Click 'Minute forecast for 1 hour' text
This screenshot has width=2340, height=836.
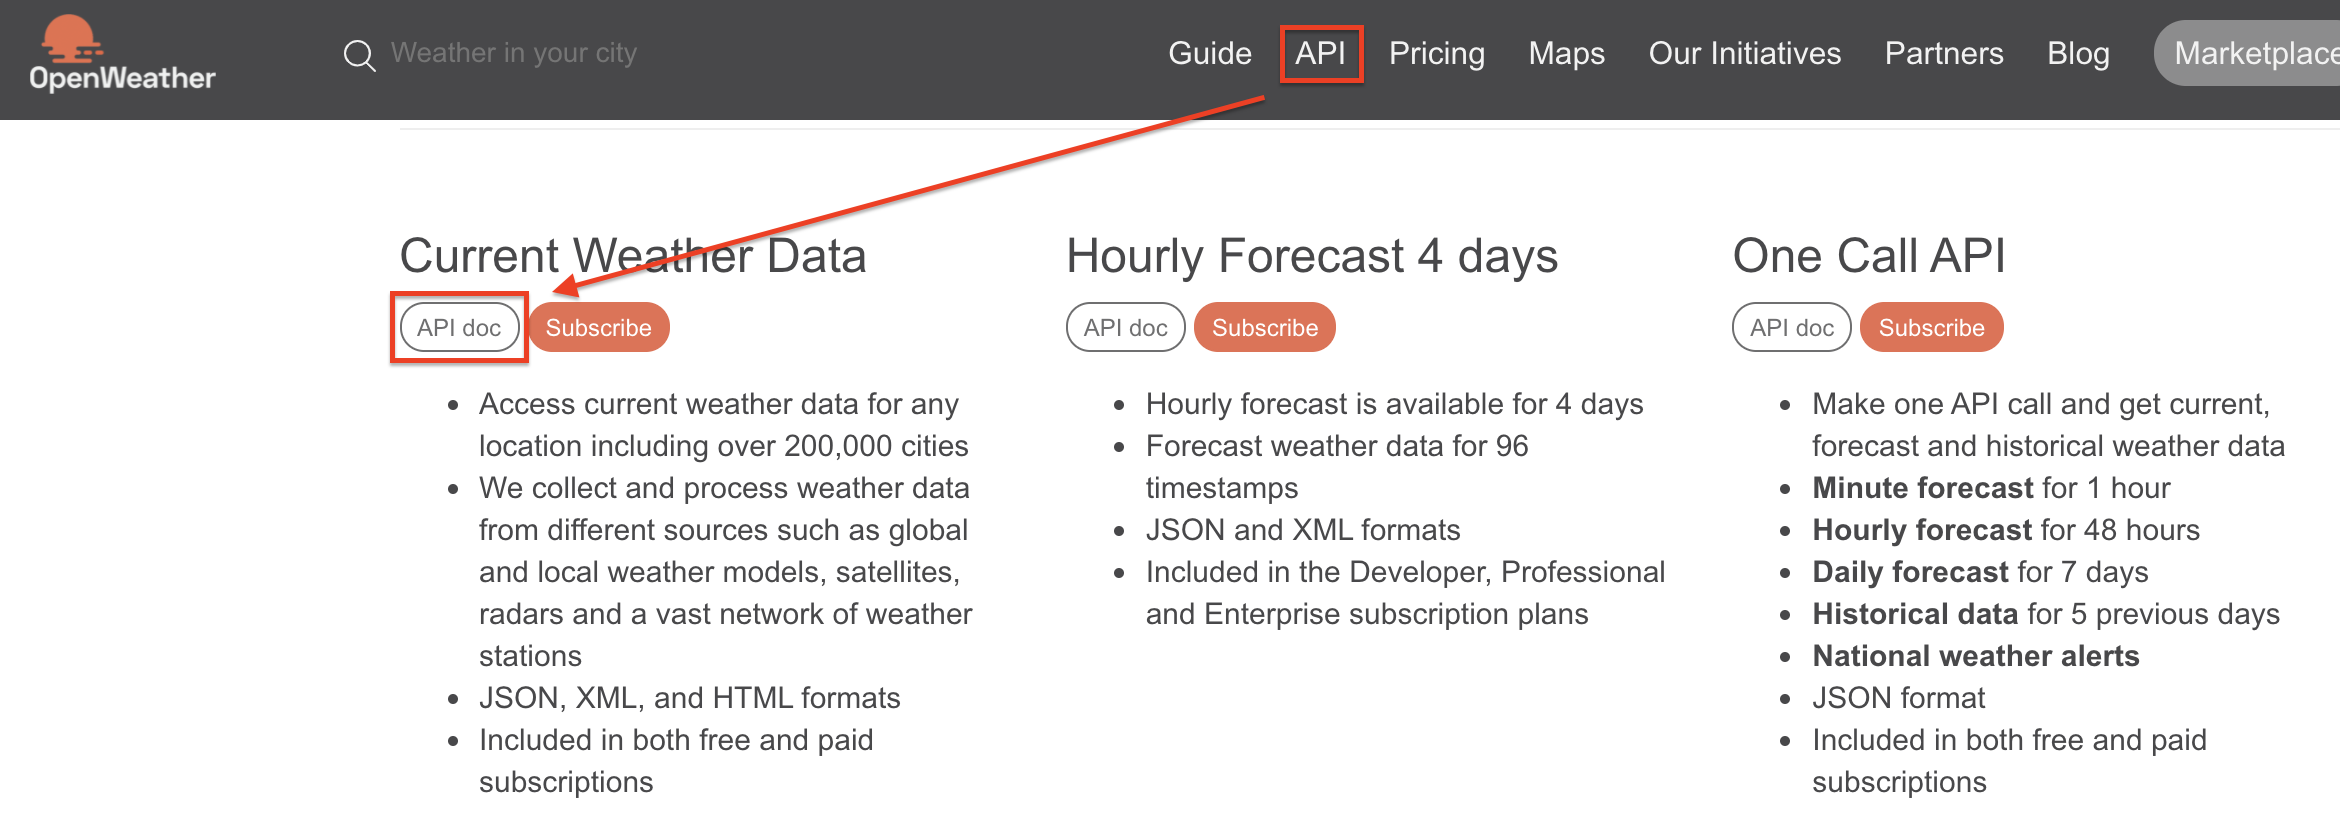(x=1991, y=488)
